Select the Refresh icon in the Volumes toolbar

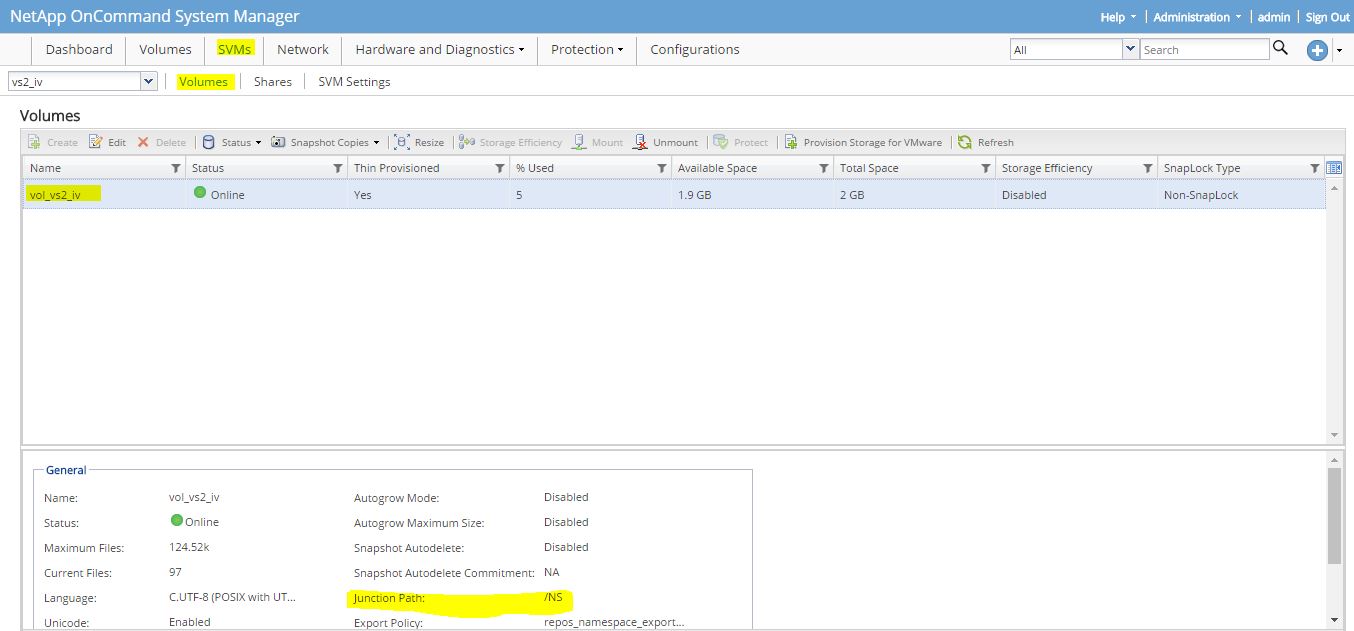click(986, 142)
